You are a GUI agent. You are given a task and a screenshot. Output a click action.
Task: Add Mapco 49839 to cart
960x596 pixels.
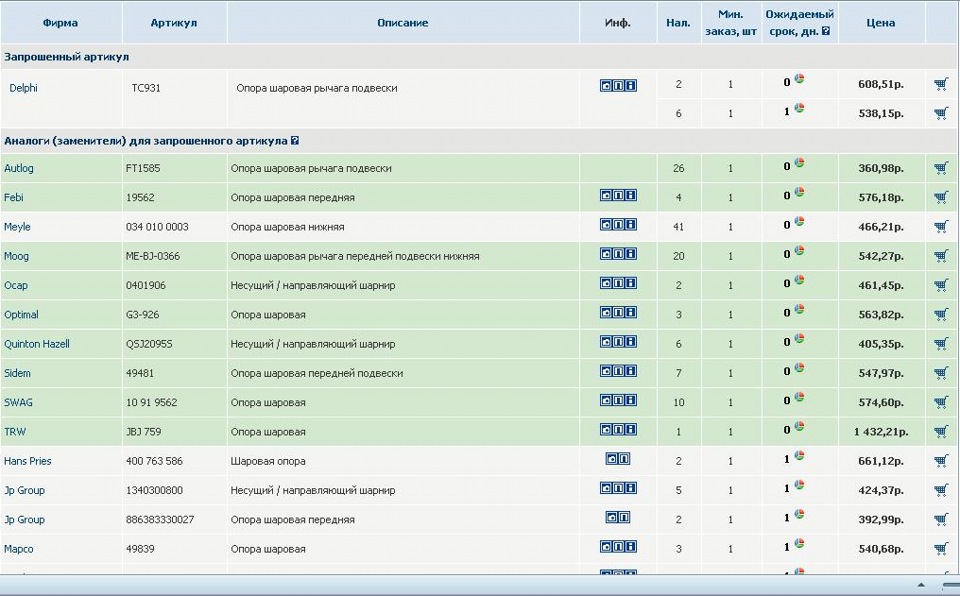click(x=941, y=549)
